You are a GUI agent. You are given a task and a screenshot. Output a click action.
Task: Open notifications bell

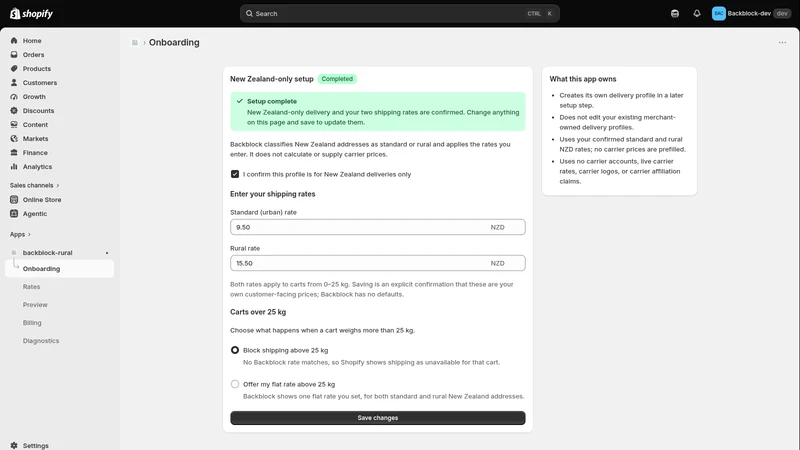696,14
